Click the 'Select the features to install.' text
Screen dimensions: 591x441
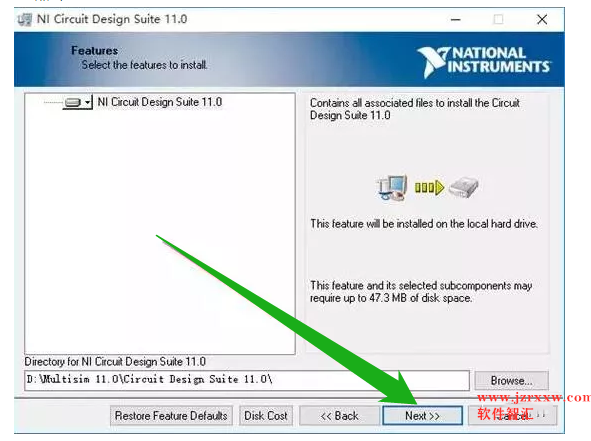point(144,65)
